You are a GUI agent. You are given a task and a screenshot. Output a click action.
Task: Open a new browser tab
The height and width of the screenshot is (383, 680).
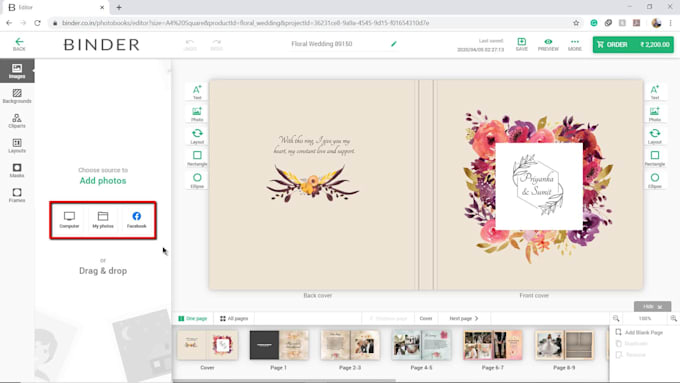pyautogui.click(x=119, y=7)
